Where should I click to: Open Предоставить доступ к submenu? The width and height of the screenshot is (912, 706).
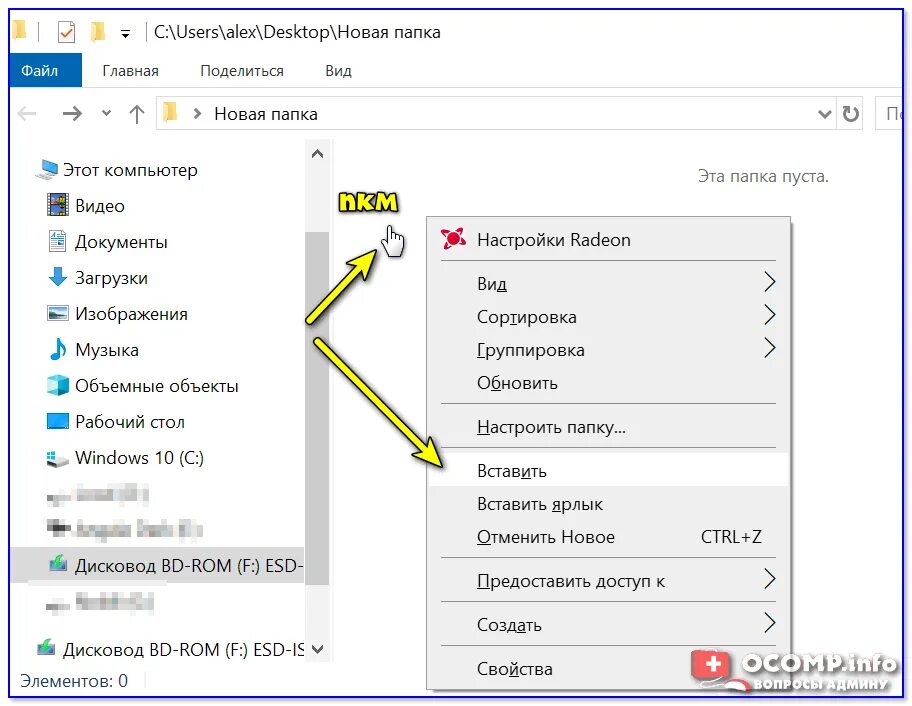[x=608, y=581]
